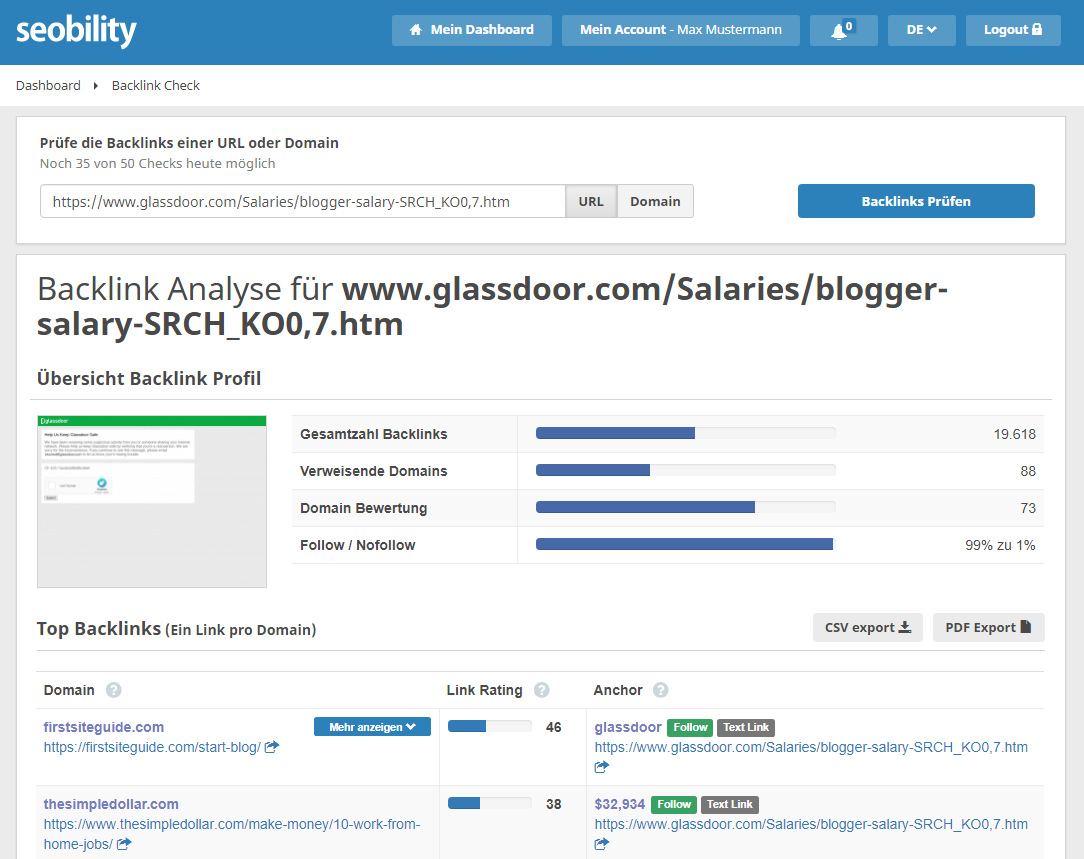Open help icon next to Domain column
The height and width of the screenshot is (859, 1084).
click(x=113, y=690)
